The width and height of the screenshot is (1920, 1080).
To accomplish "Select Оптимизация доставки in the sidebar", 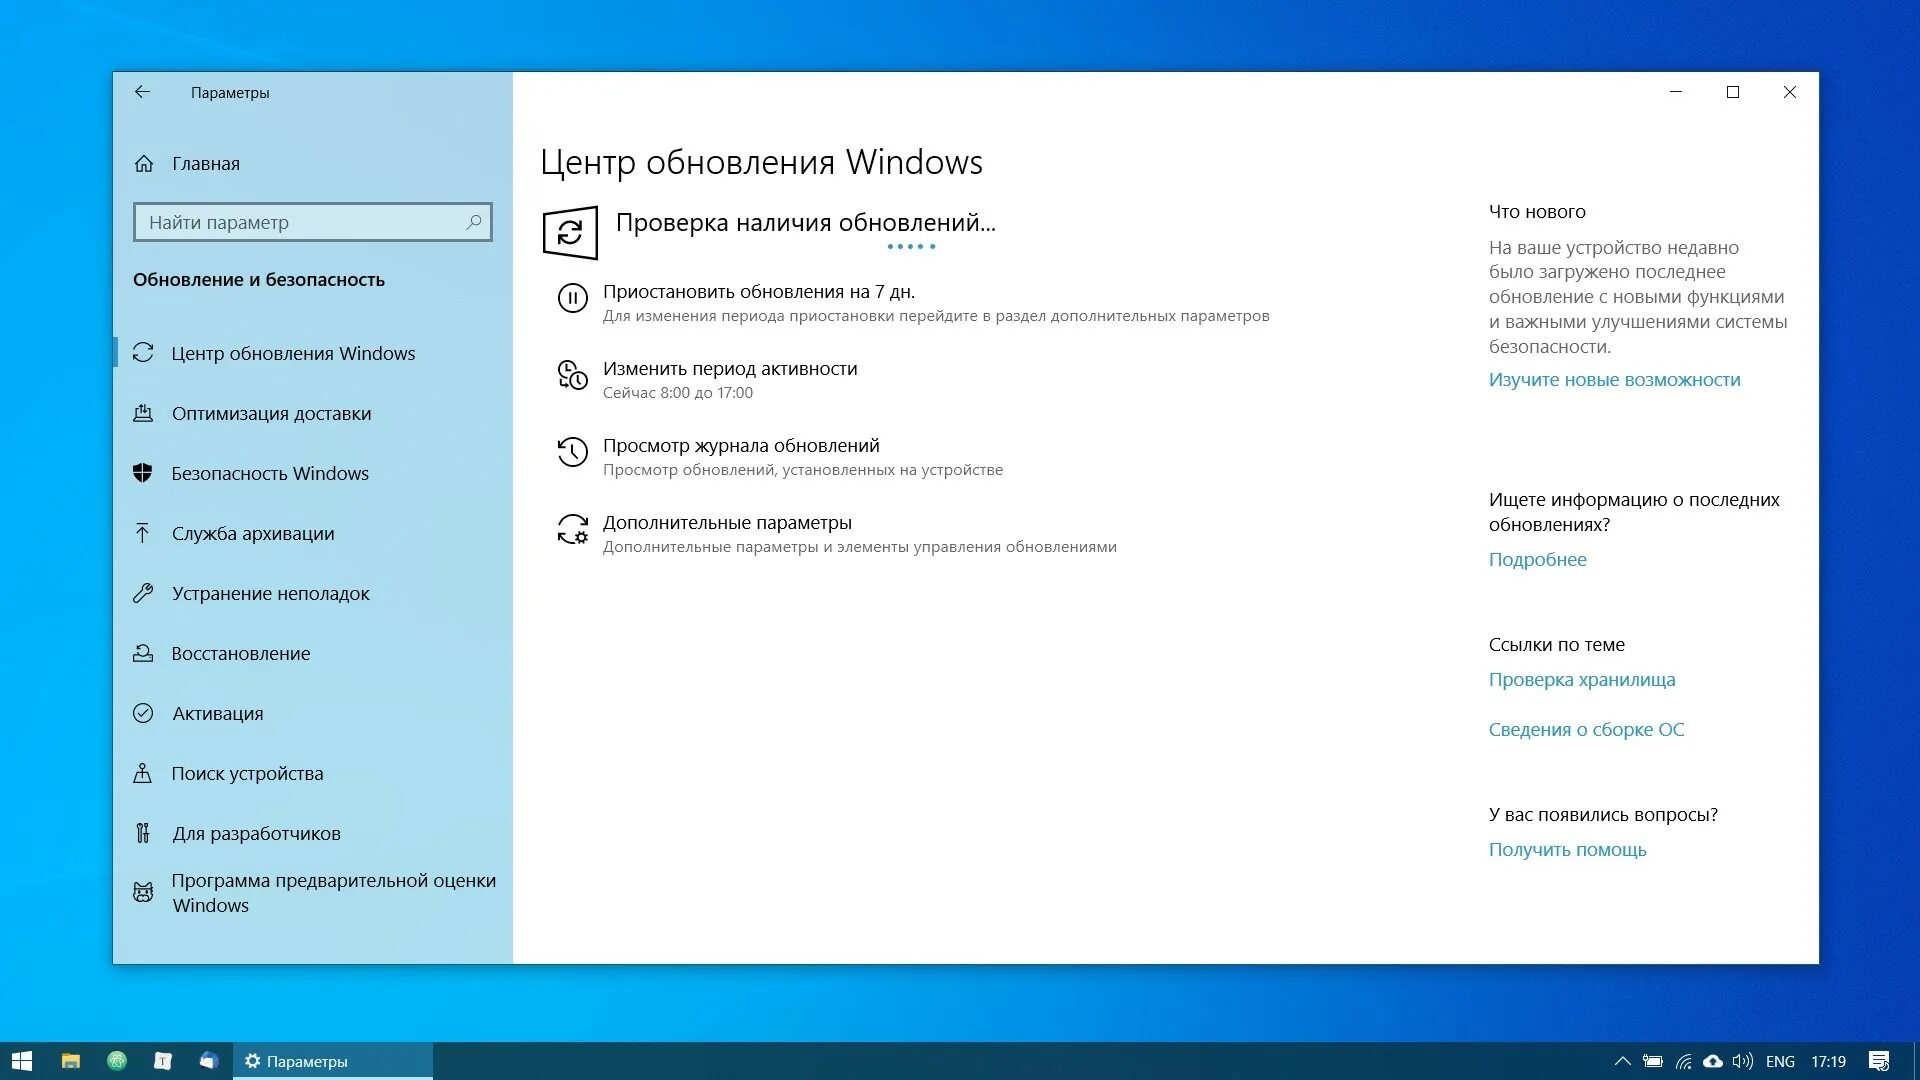I will 271,414.
